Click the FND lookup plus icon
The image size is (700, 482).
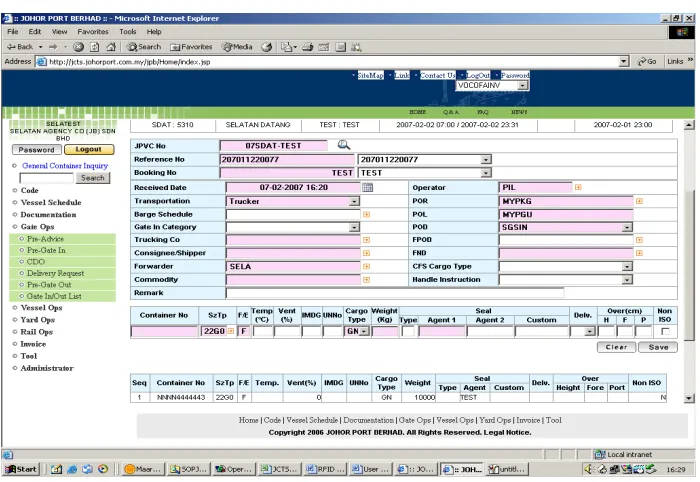639,253
